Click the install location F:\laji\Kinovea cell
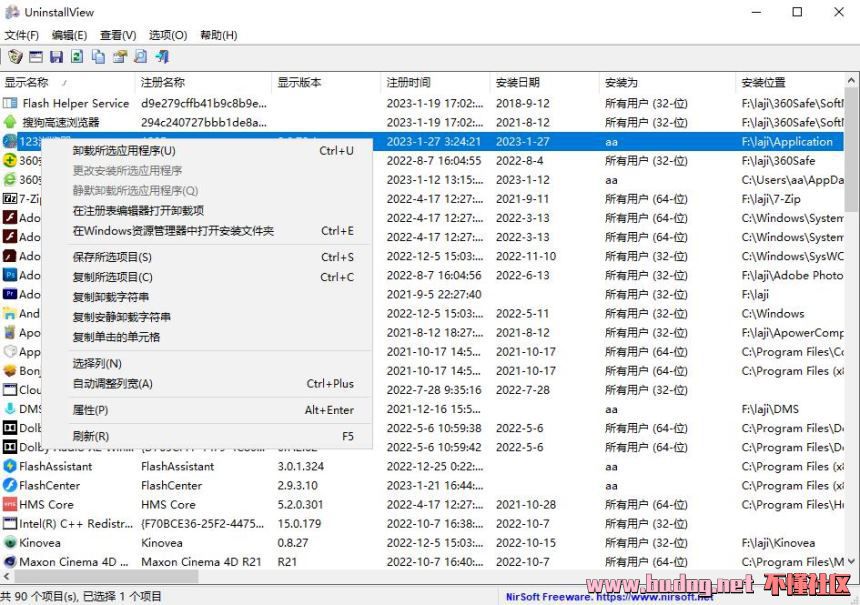Viewport: 860px width, 605px height. click(778, 543)
